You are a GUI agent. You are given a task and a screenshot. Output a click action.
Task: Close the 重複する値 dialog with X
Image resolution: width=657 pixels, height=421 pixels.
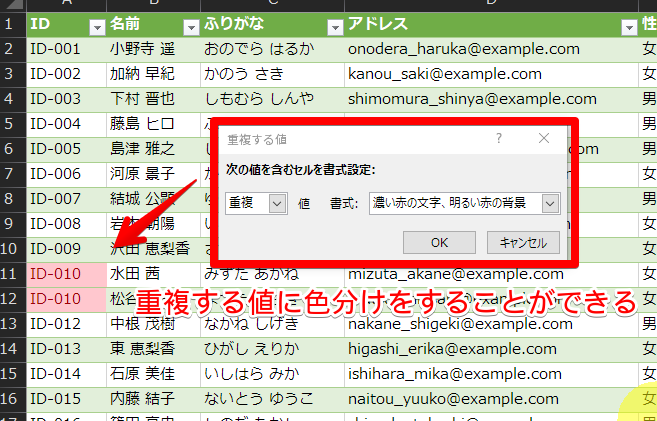(544, 139)
